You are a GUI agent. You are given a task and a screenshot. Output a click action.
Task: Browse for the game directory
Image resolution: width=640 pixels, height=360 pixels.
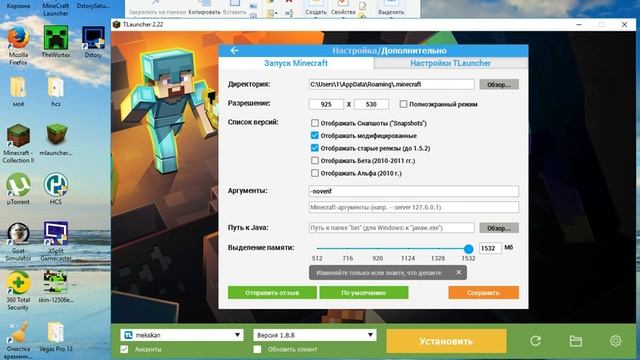pyautogui.click(x=499, y=84)
